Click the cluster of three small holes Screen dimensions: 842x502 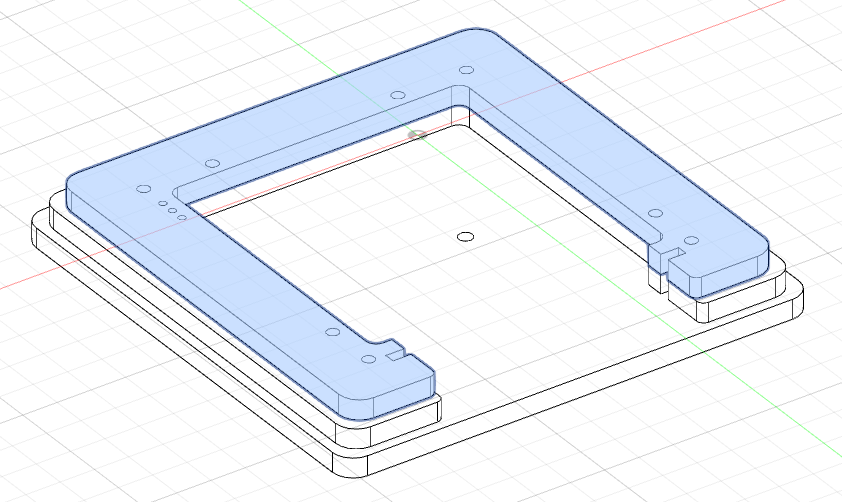click(x=172, y=210)
